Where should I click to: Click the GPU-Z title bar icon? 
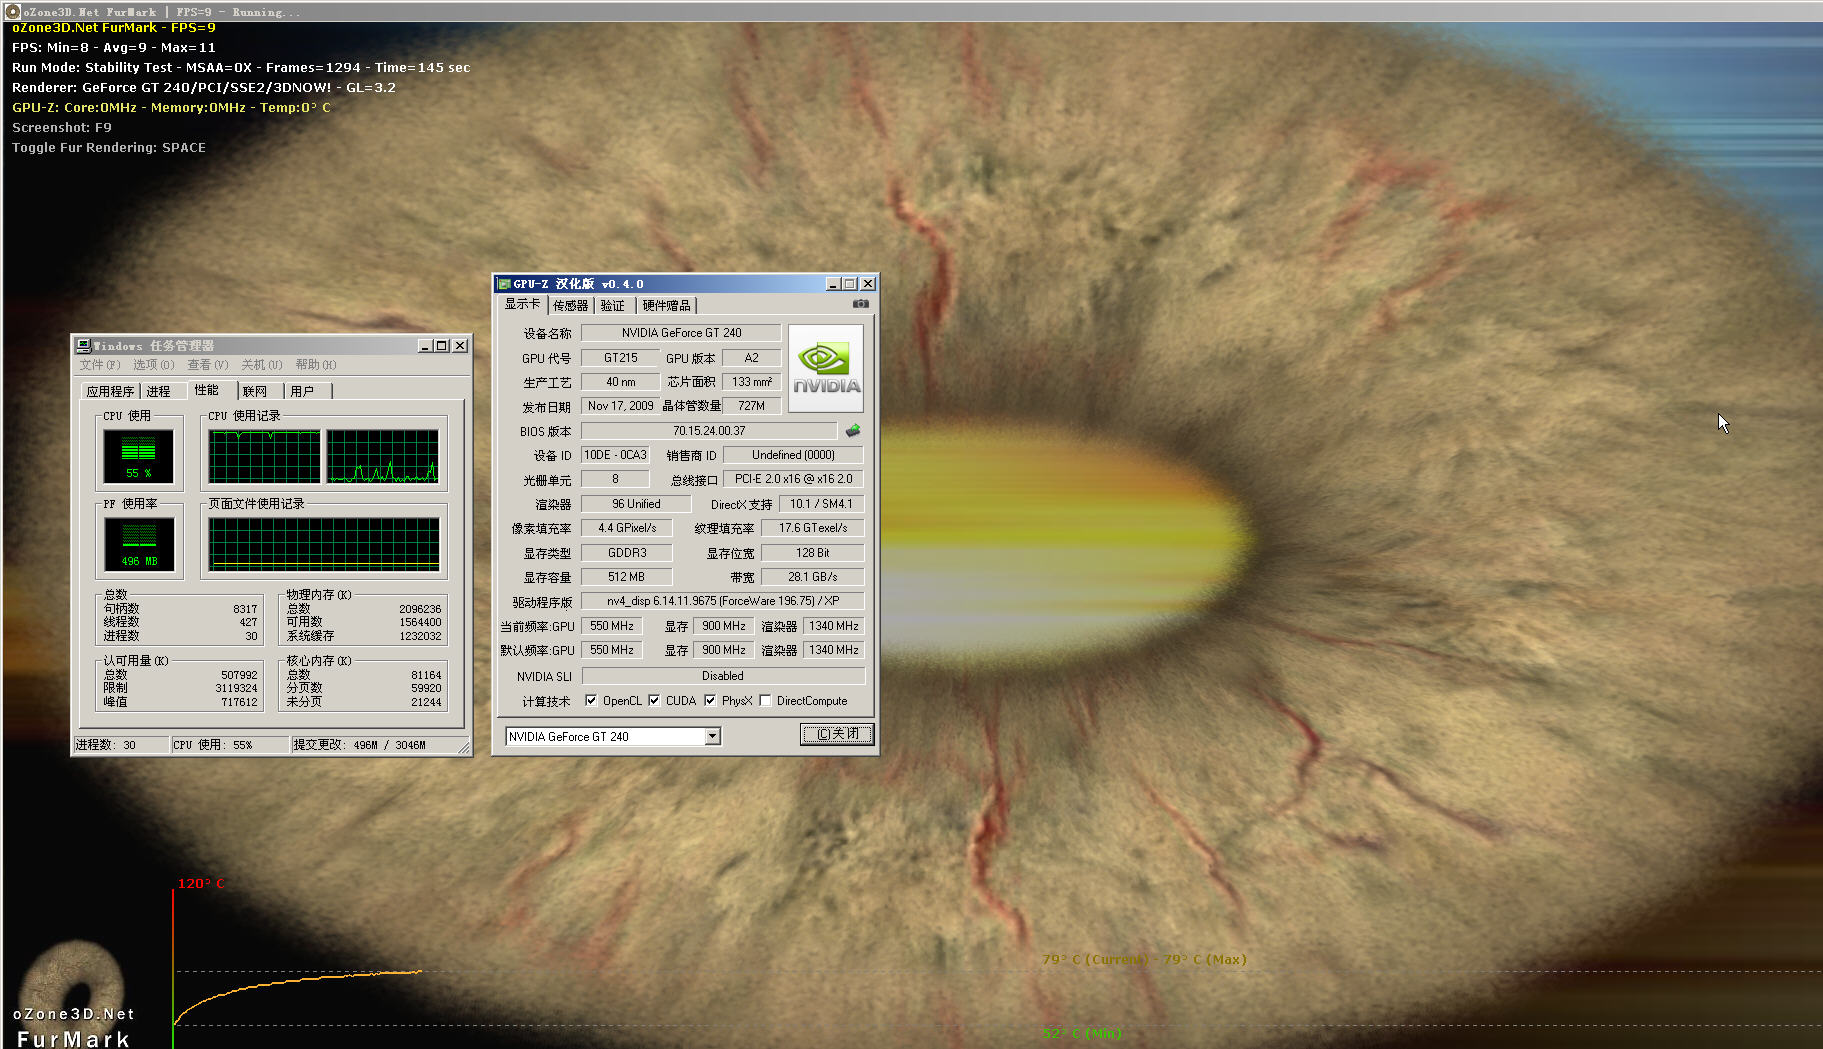point(504,284)
